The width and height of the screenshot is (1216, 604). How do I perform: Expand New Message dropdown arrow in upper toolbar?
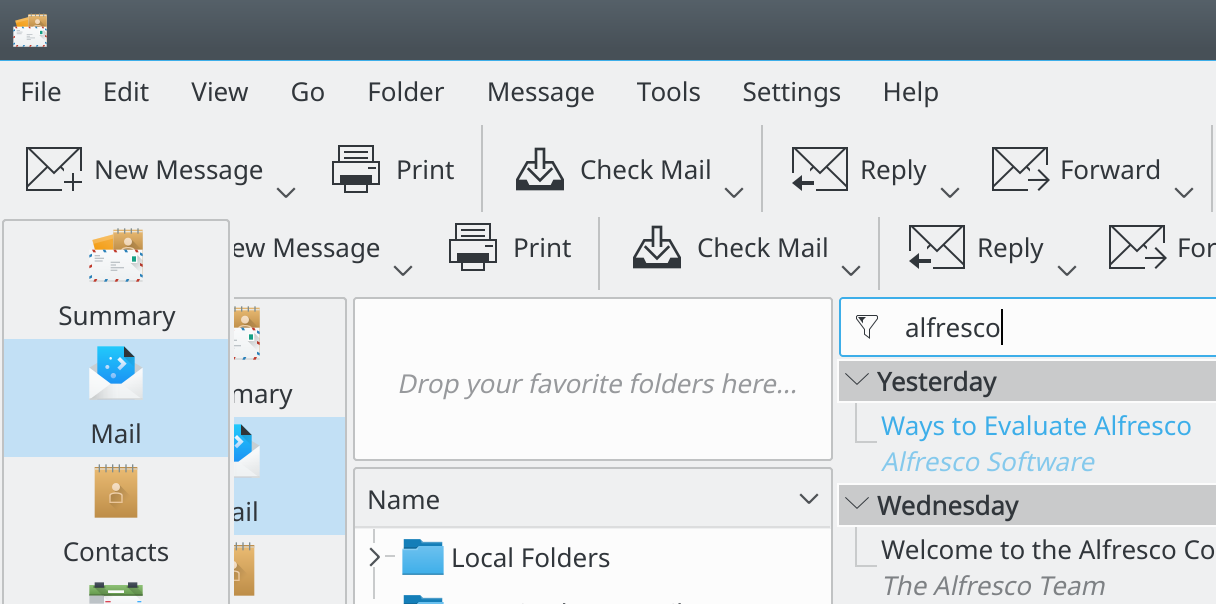286,192
